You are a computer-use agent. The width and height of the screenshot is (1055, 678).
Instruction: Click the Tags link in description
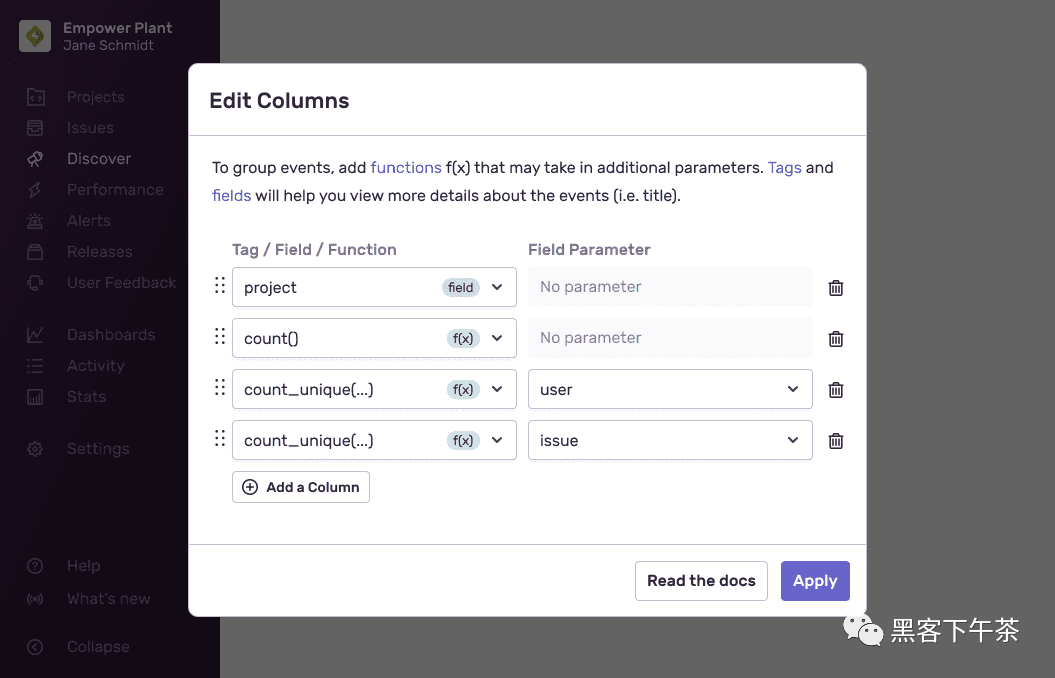(785, 168)
